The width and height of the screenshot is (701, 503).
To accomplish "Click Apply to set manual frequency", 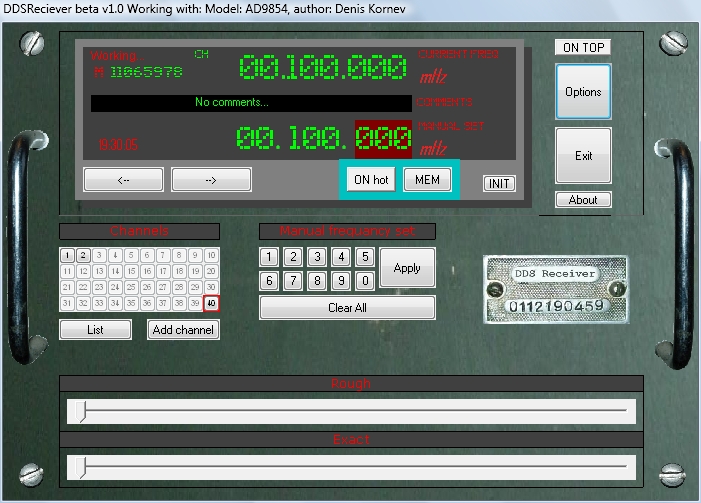I will [407, 268].
